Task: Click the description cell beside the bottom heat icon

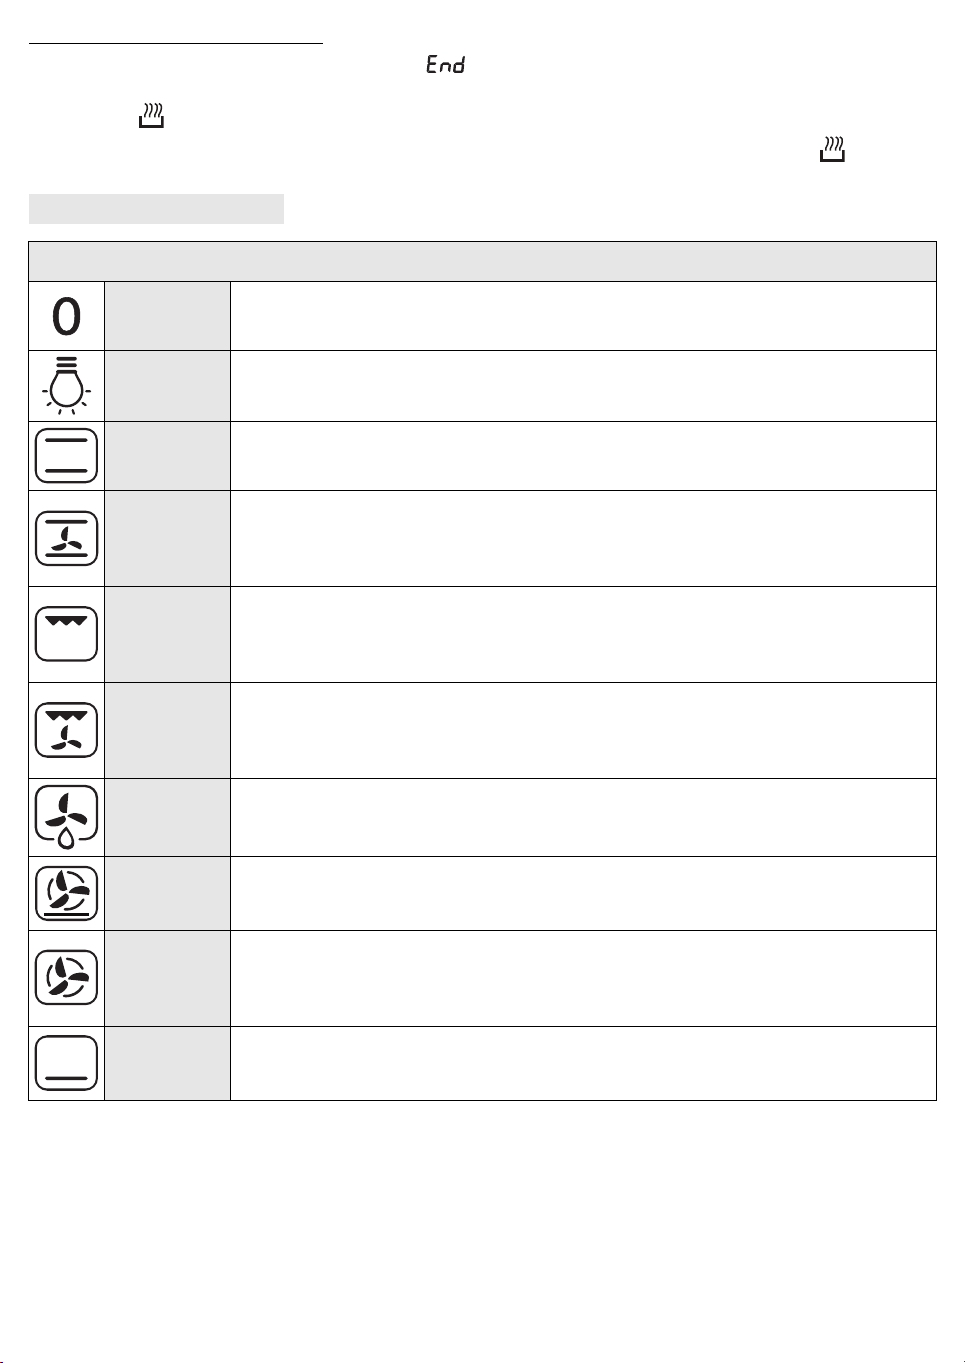Action: coord(583,1063)
